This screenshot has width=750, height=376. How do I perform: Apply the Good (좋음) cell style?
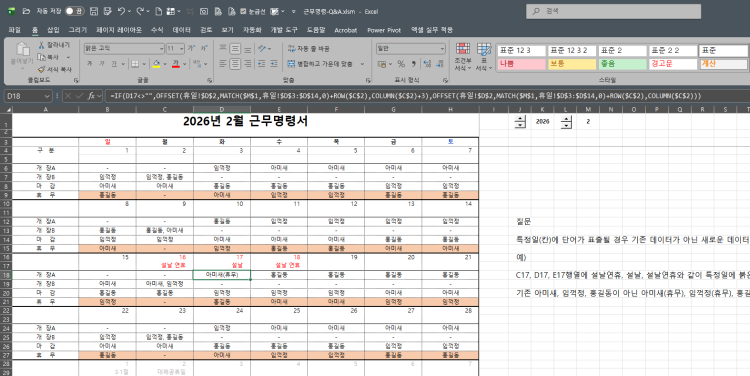622,64
